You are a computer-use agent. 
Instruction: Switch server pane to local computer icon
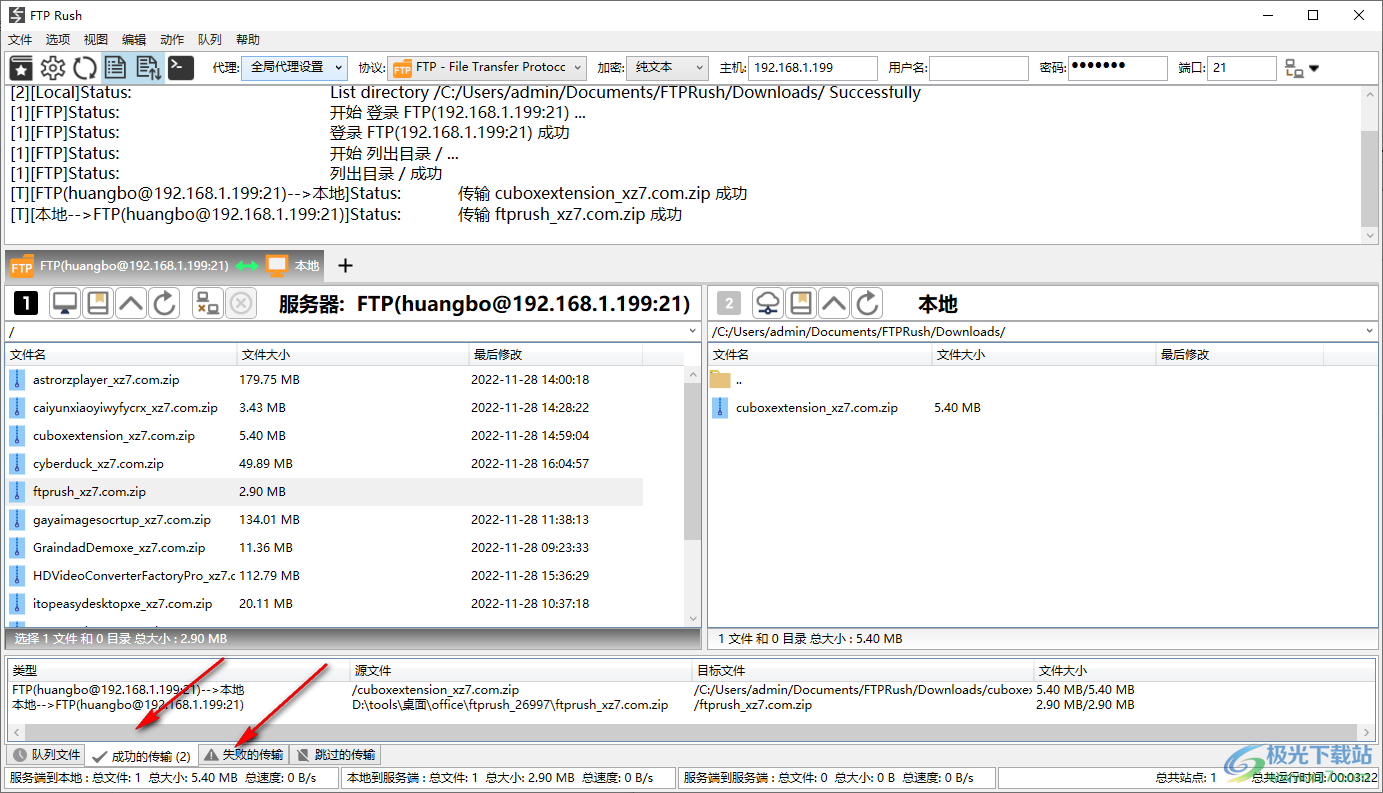66,304
